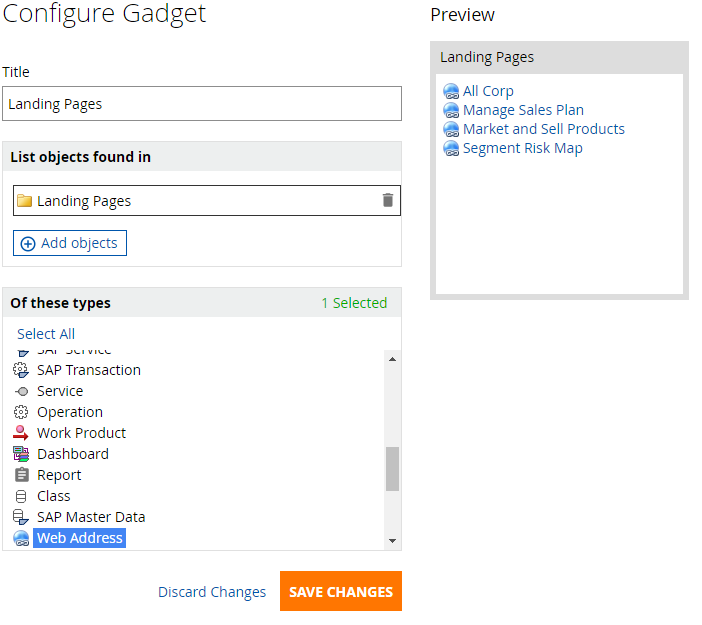
Task: Select the Operation object type
Action: (x=69, y=412)
